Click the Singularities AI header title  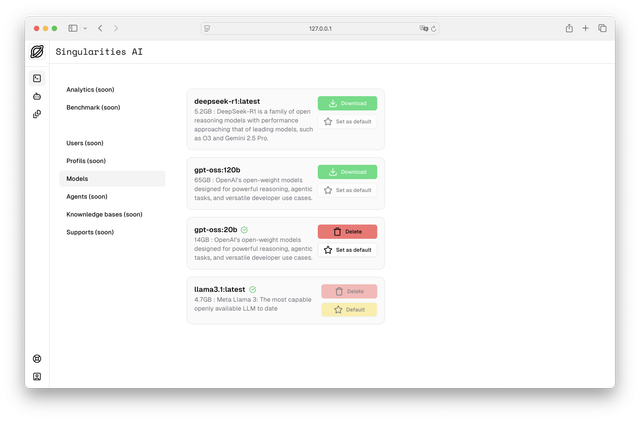click(99, 52)
